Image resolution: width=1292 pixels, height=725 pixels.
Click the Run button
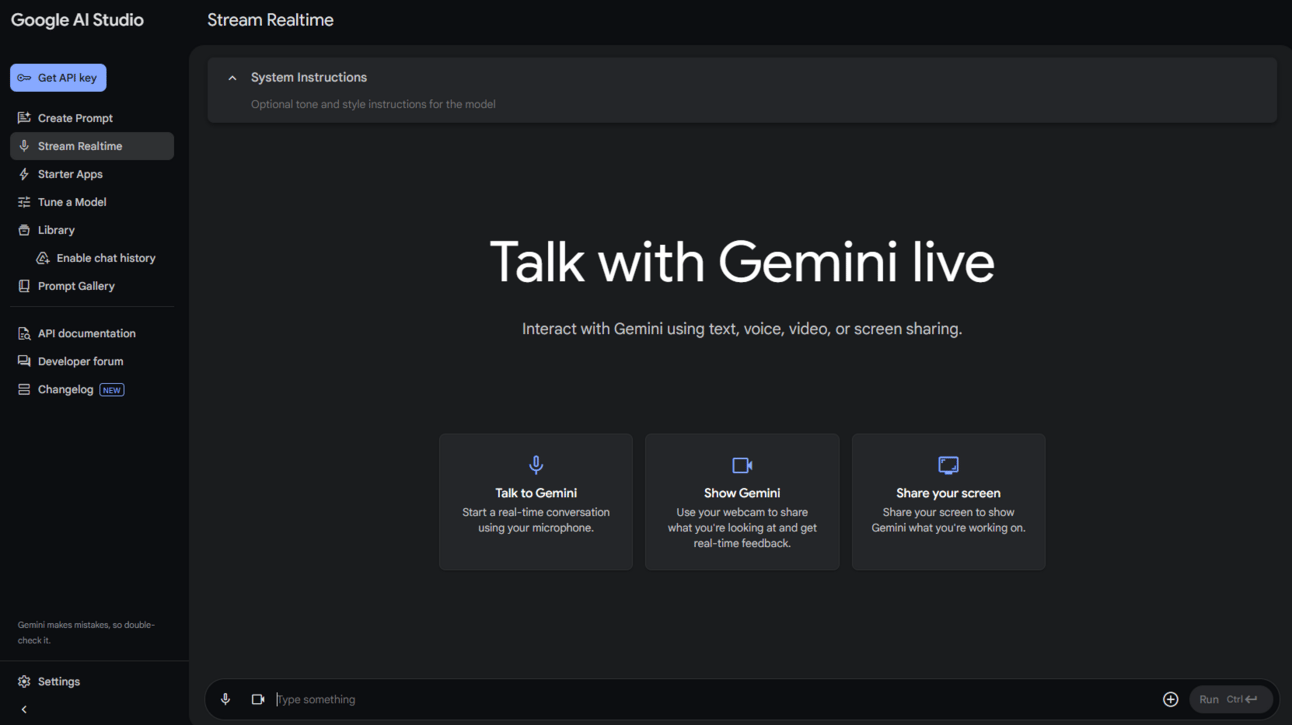point(1230,700)
